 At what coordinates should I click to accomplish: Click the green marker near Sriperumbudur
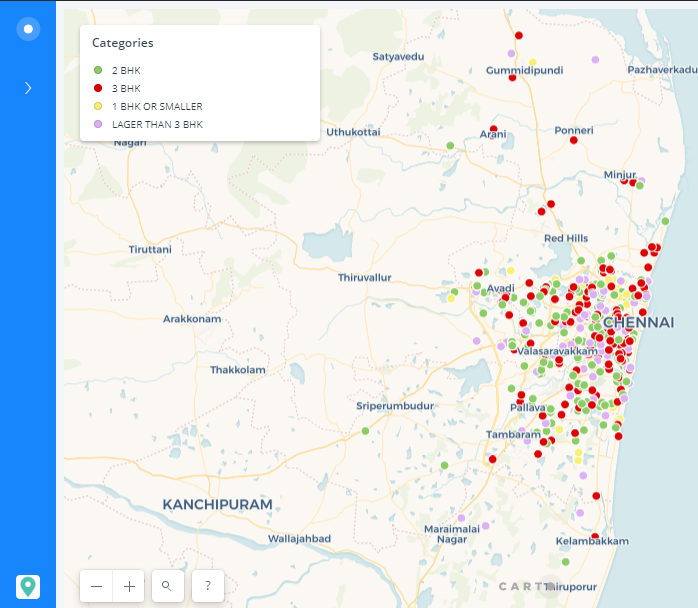tap(365, 431)
